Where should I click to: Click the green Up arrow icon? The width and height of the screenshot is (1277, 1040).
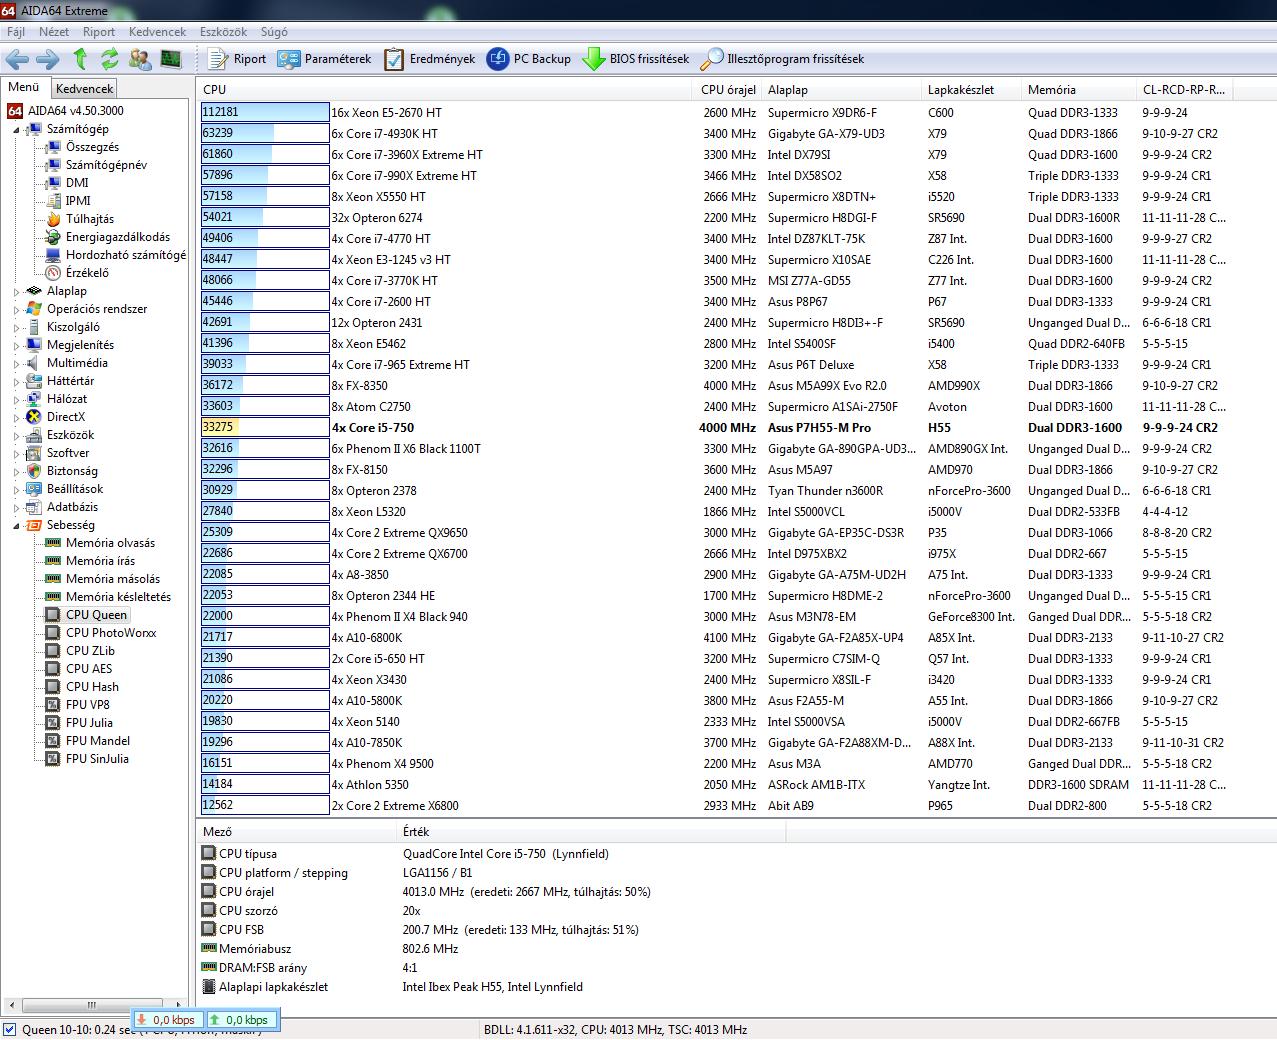[80, 59]
